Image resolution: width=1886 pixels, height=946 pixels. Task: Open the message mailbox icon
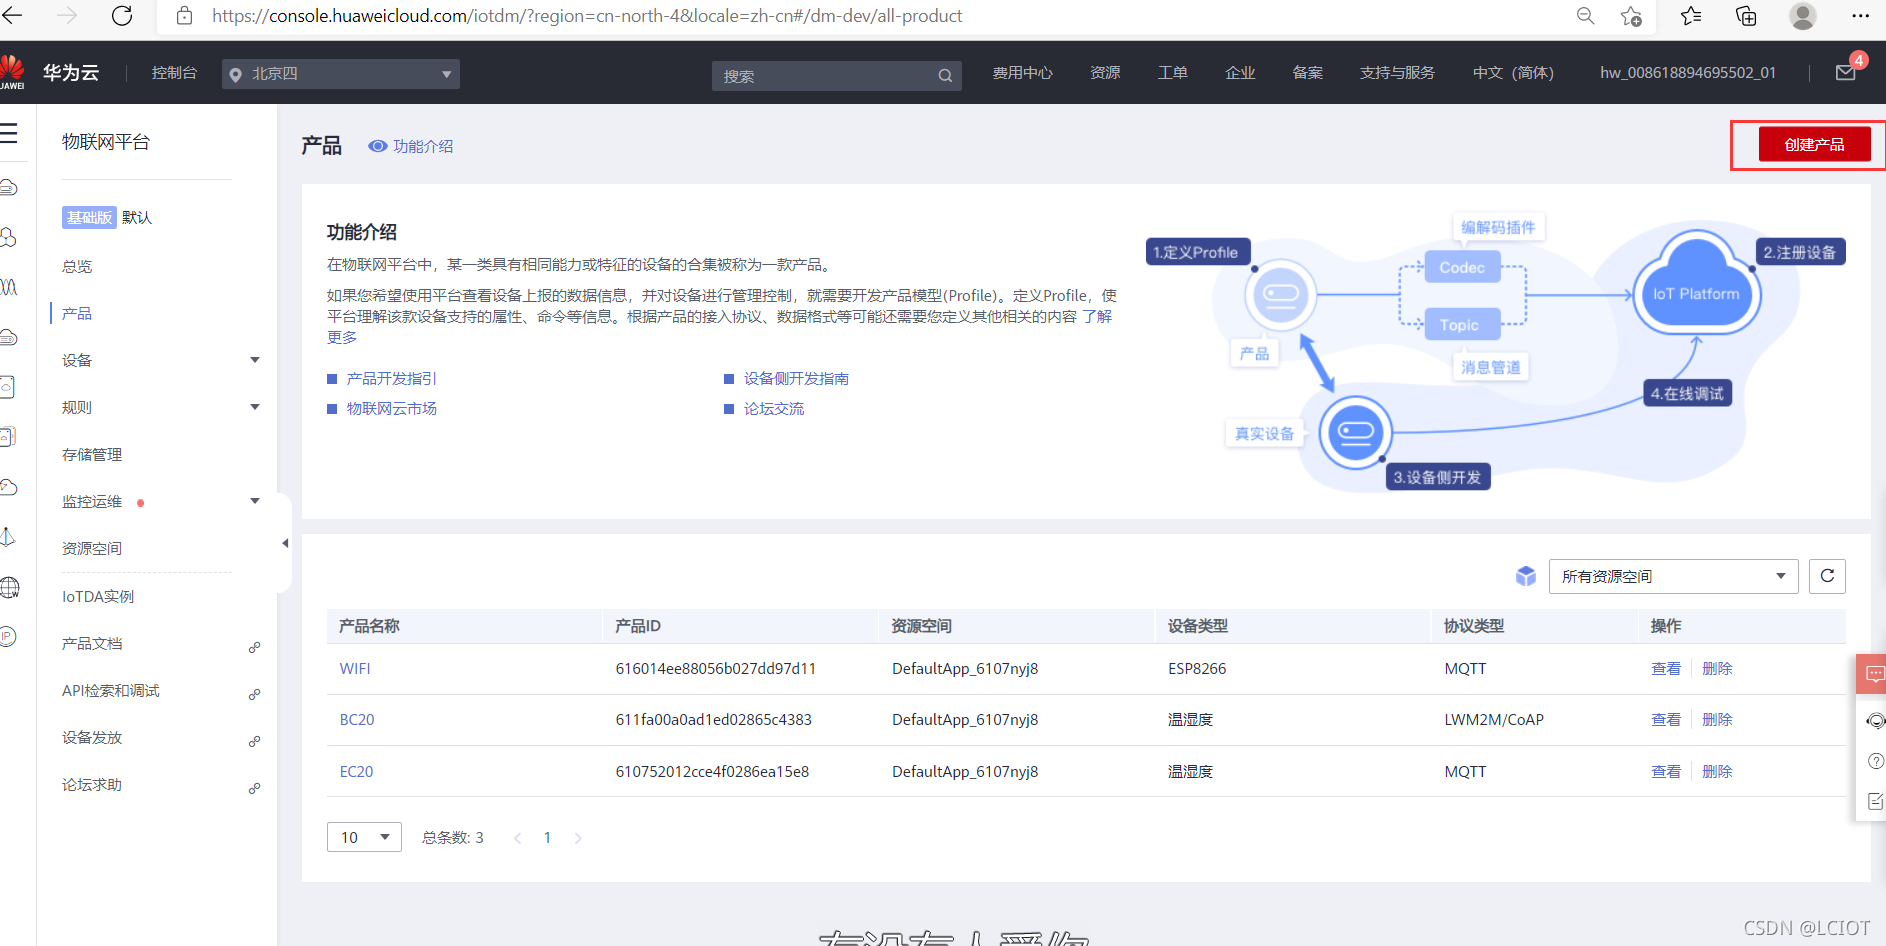tap(1846, 72)
